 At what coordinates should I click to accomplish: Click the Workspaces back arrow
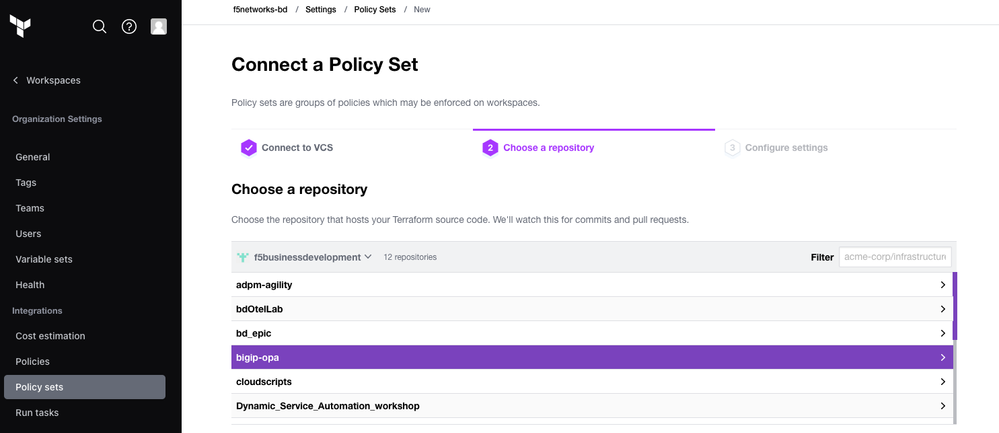15,80
